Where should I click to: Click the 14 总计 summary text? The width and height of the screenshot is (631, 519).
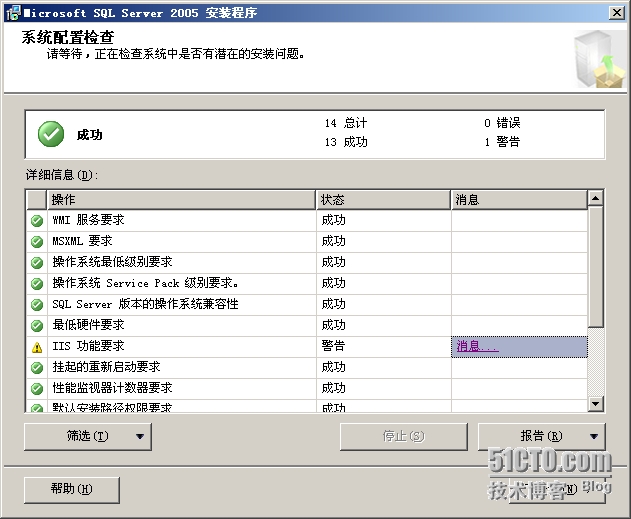coord(346,123)
